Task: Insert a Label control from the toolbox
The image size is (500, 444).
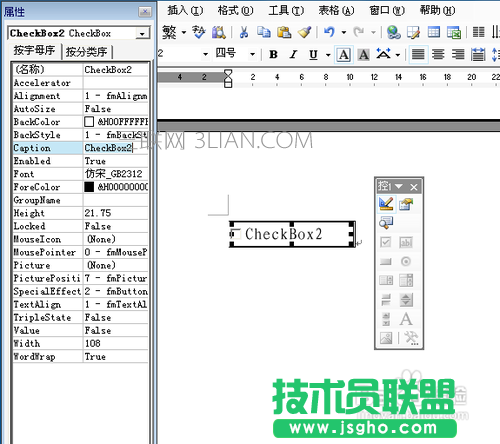Action: click(406, 319)
